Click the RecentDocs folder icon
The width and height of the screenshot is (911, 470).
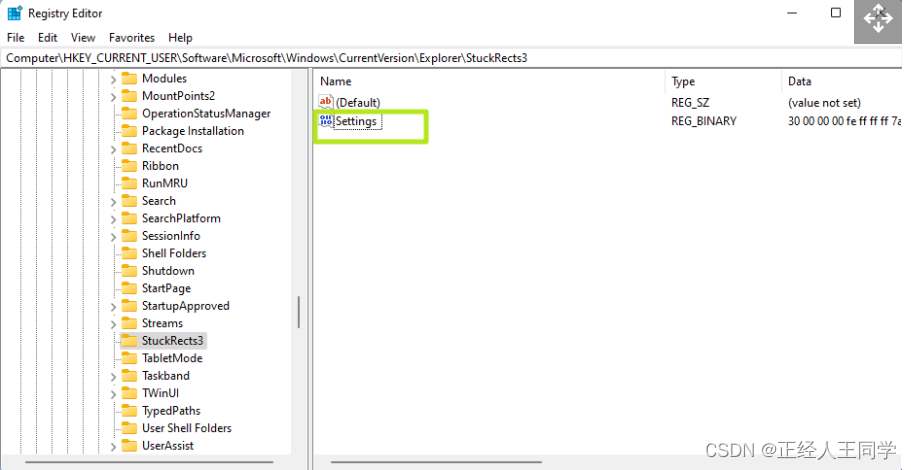coord(130,148)
